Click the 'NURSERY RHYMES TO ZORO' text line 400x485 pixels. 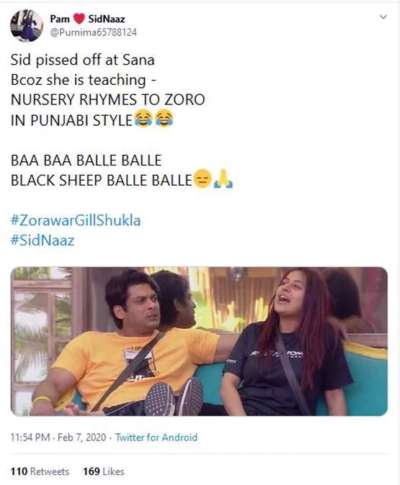pyautogui.click(x=108, y=100)
